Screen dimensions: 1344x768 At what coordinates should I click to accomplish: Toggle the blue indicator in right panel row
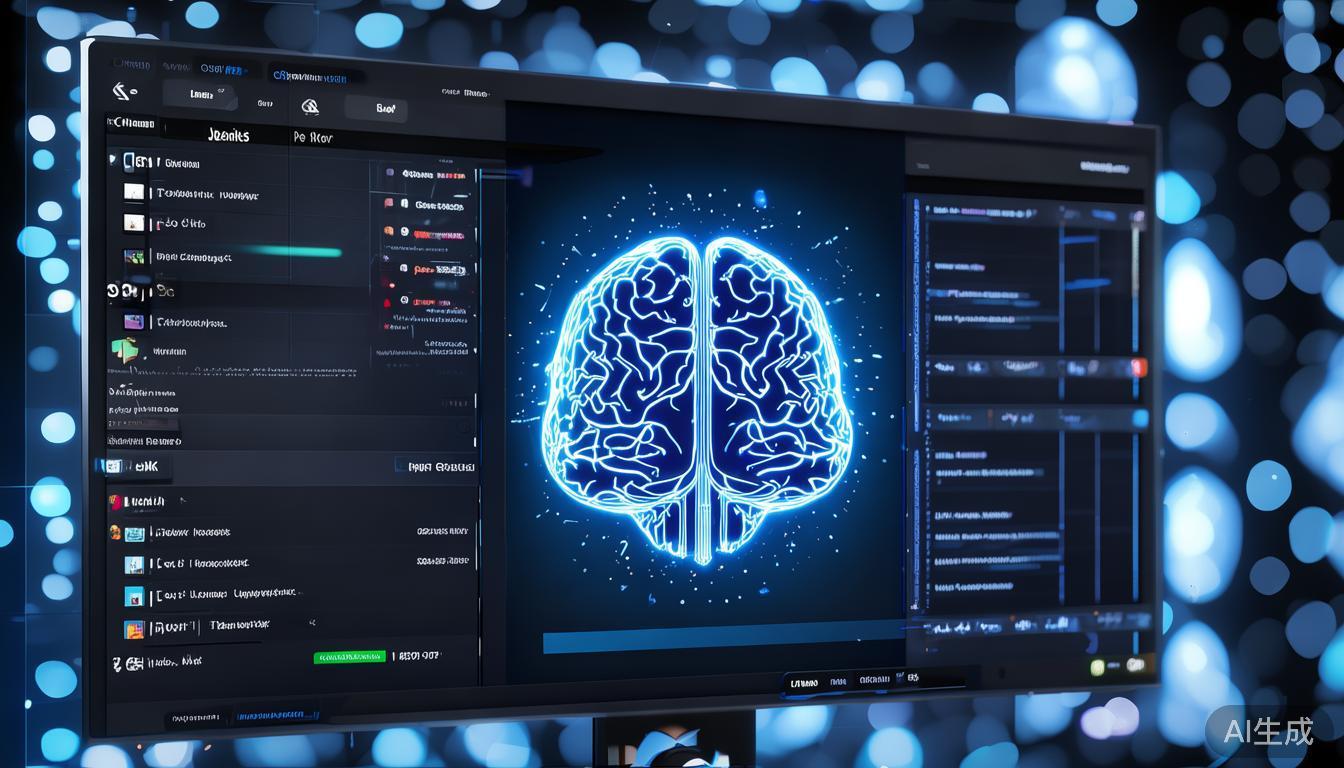(1138, 417)
